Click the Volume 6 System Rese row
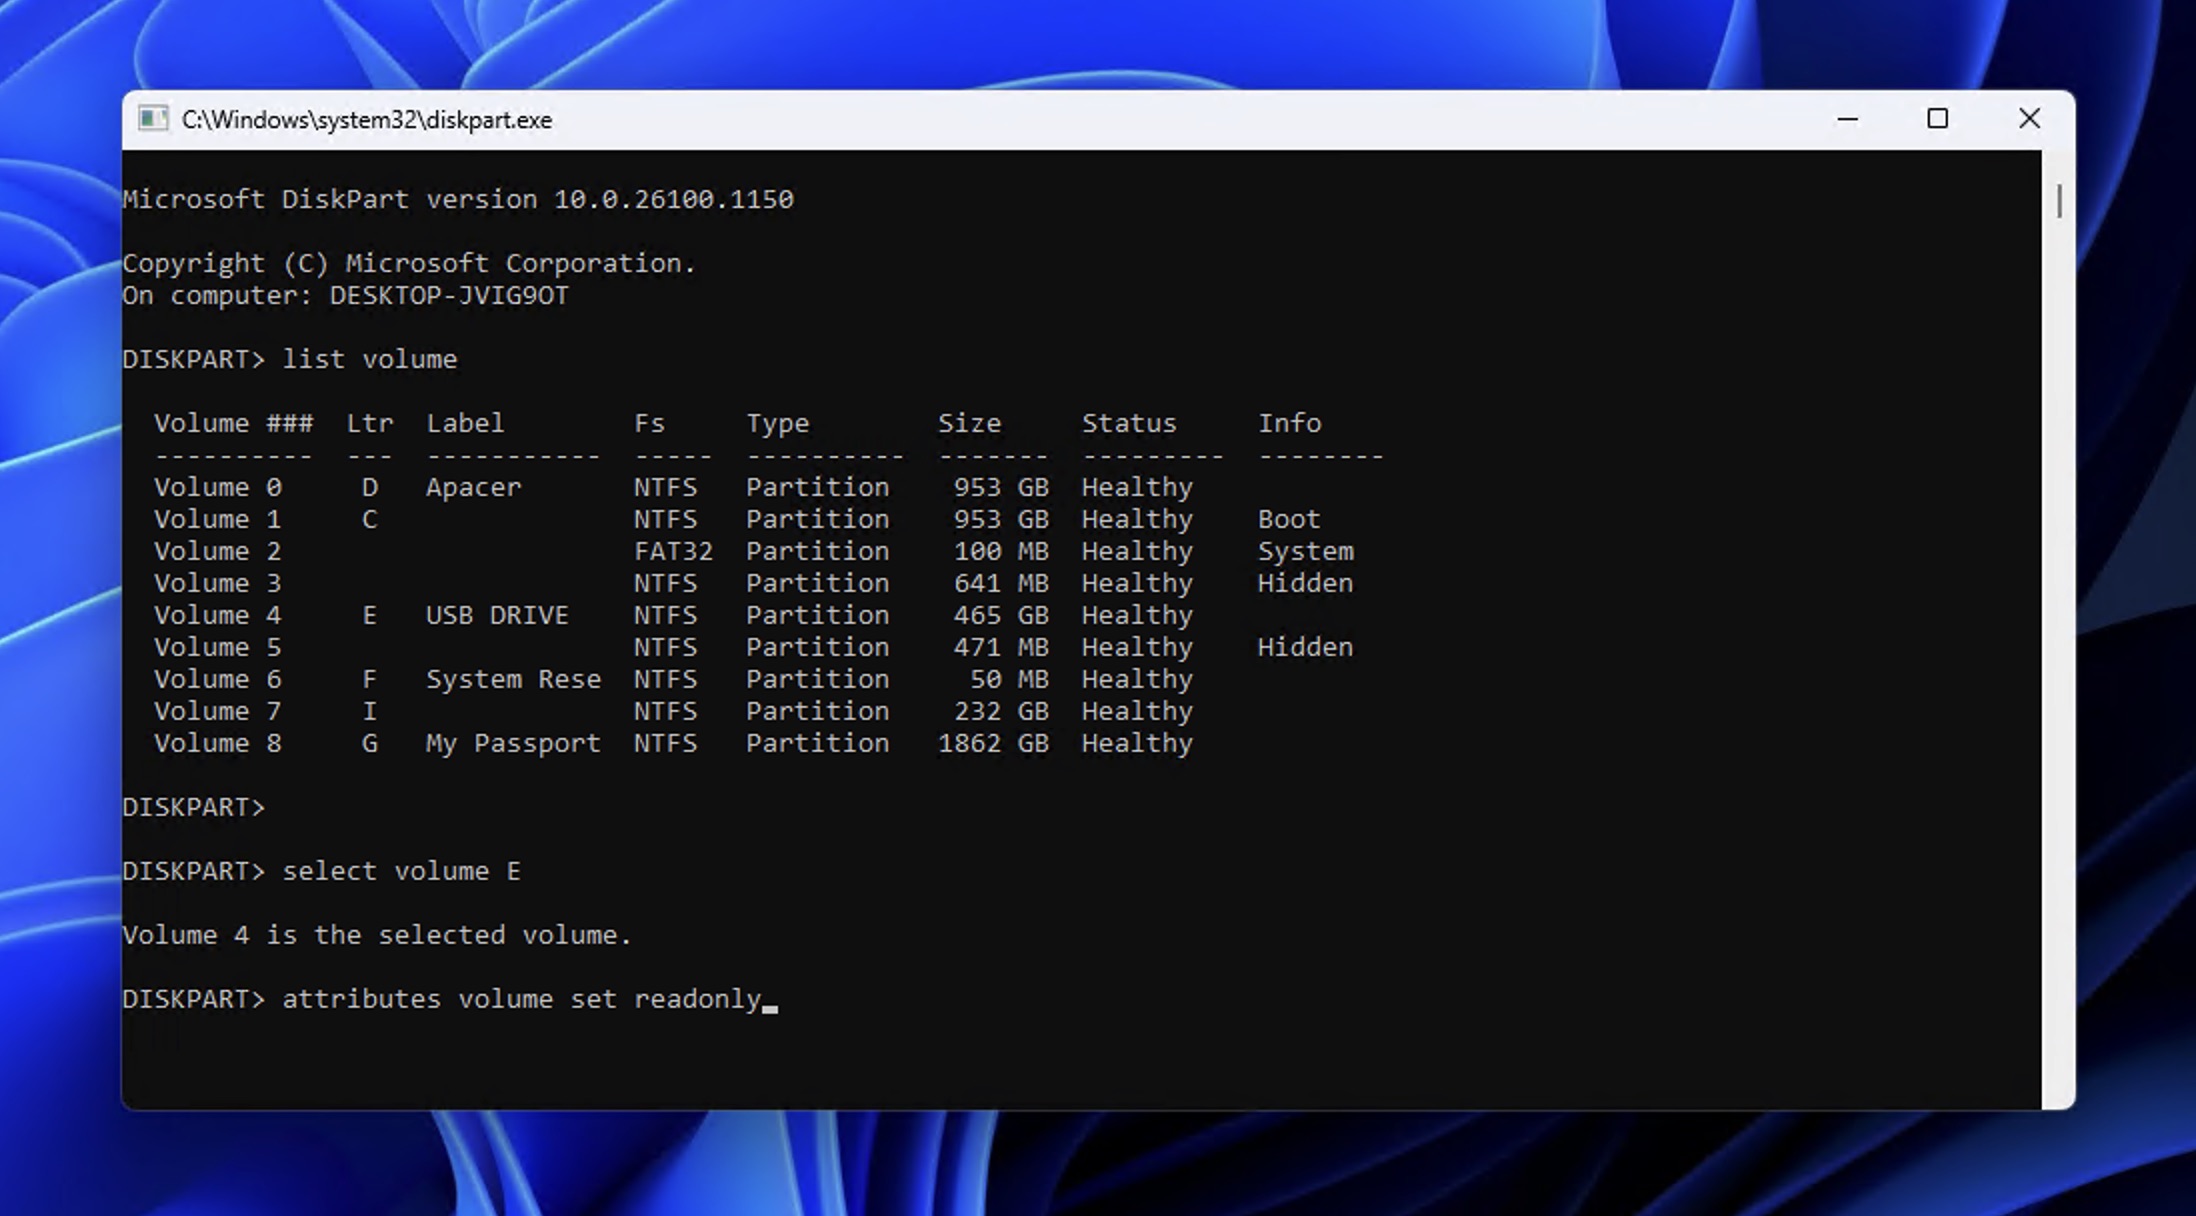Image resolution: width=2196 pixels, height=1216 pixels. point(514,679)
